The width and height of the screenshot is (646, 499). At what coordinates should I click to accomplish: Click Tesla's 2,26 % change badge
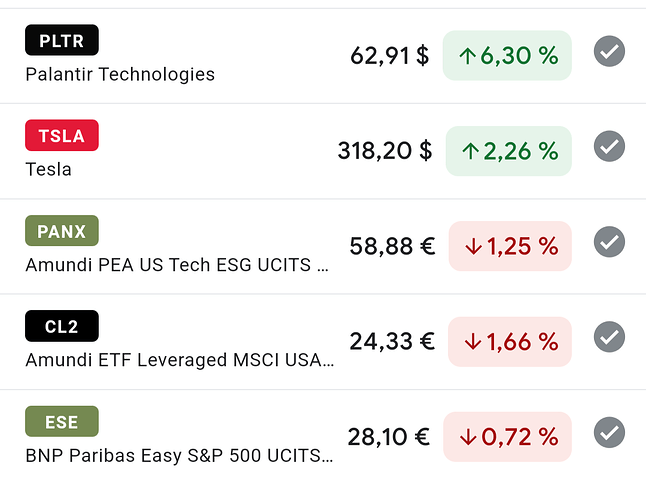(509, 151)
